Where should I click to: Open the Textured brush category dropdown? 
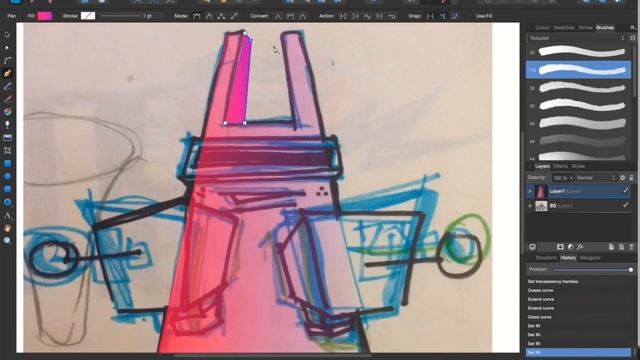[577, 38]
